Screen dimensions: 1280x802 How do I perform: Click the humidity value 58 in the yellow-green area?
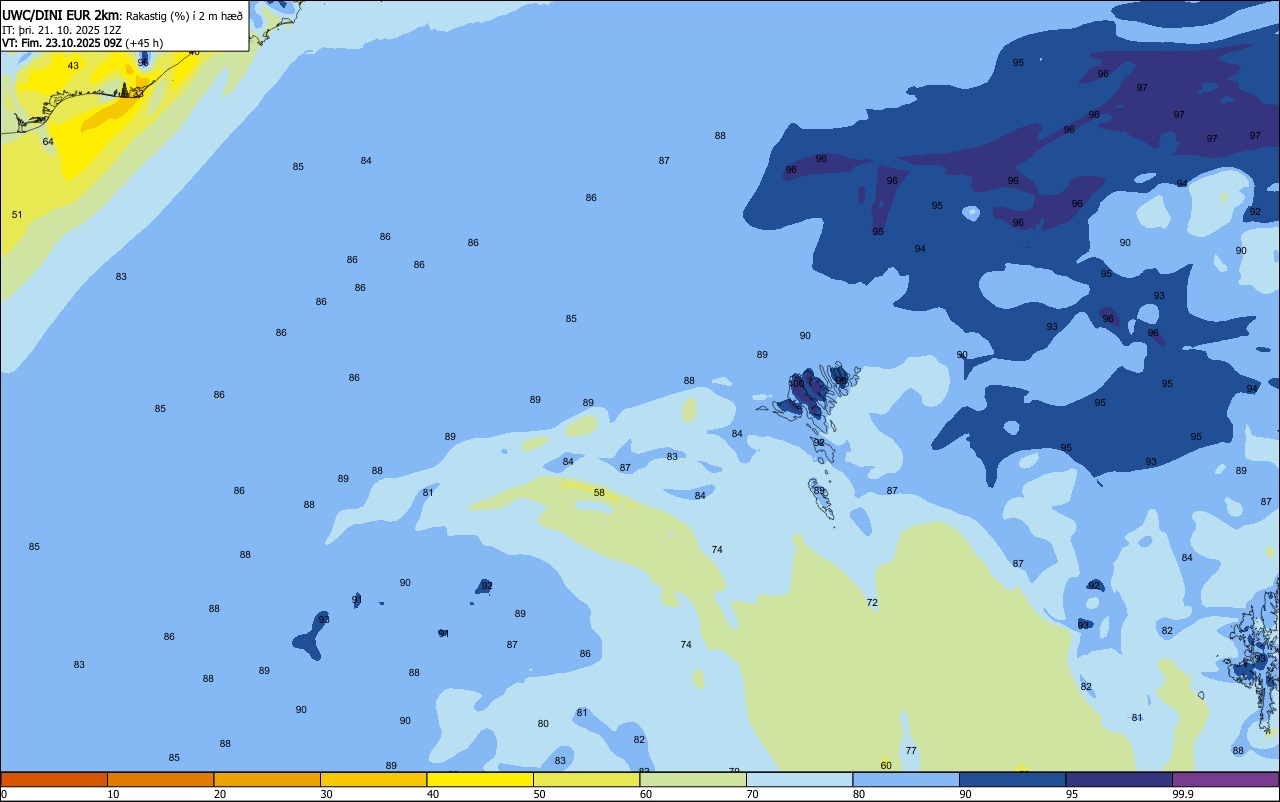tap(599, 493)
